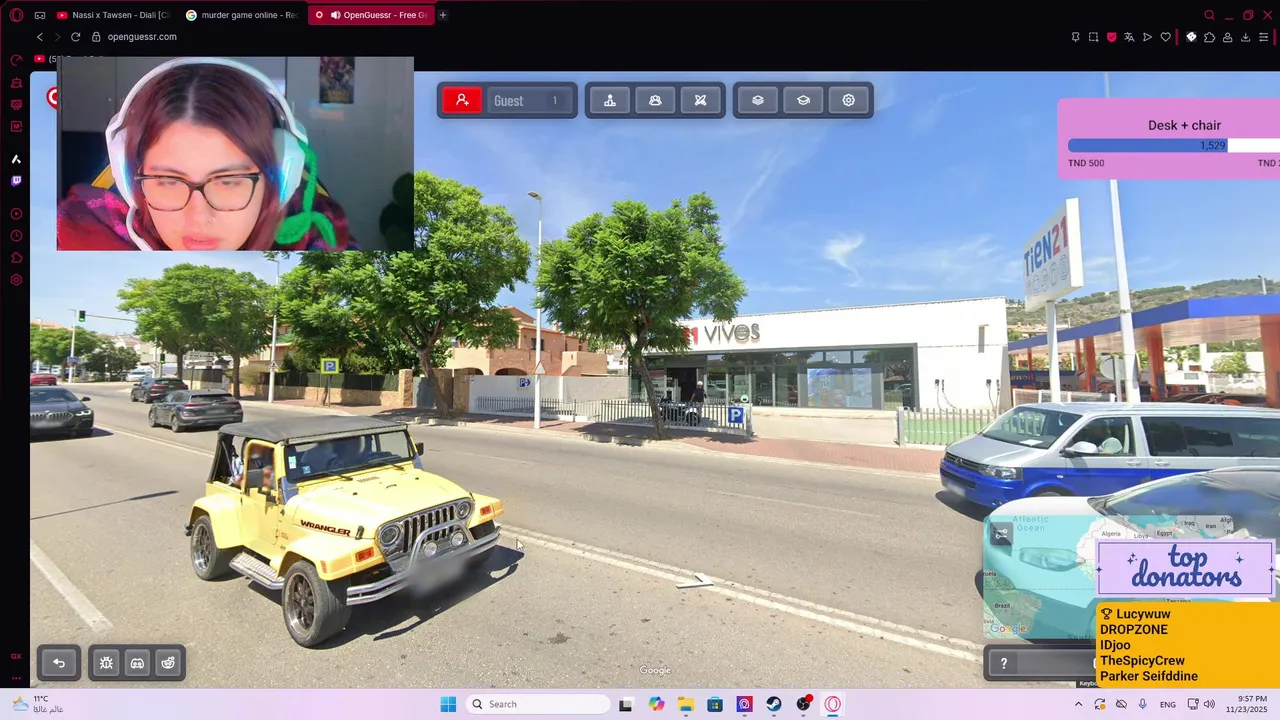The height and width of the screenshot is (720, 1280).
Task: Open the snapshot capture tool
Action: tap(1093, 37)
